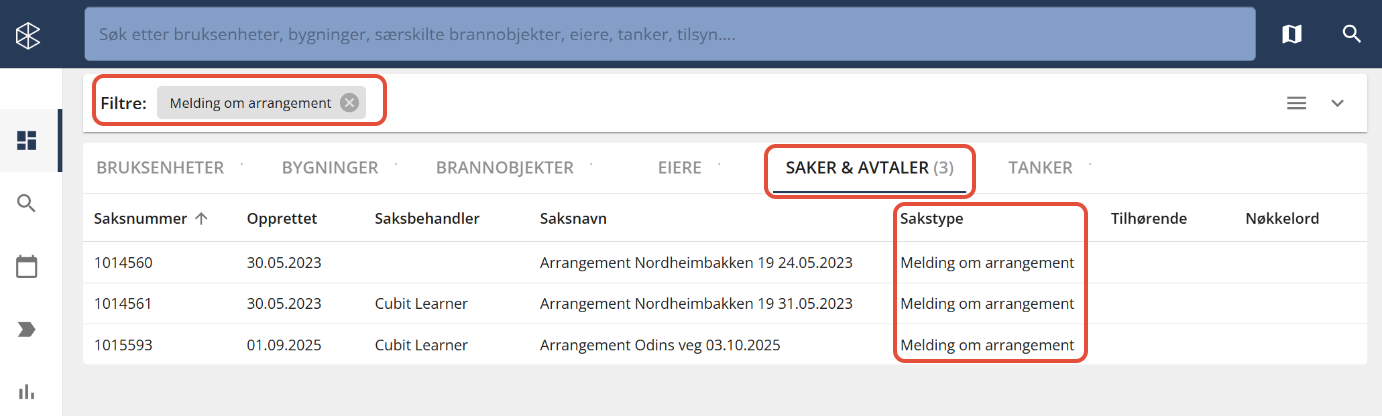The width and height of the screenshot is (1382, 416).
Task: Click Sakstype cell in row 1014561
Action: click(x=987, y=304)
